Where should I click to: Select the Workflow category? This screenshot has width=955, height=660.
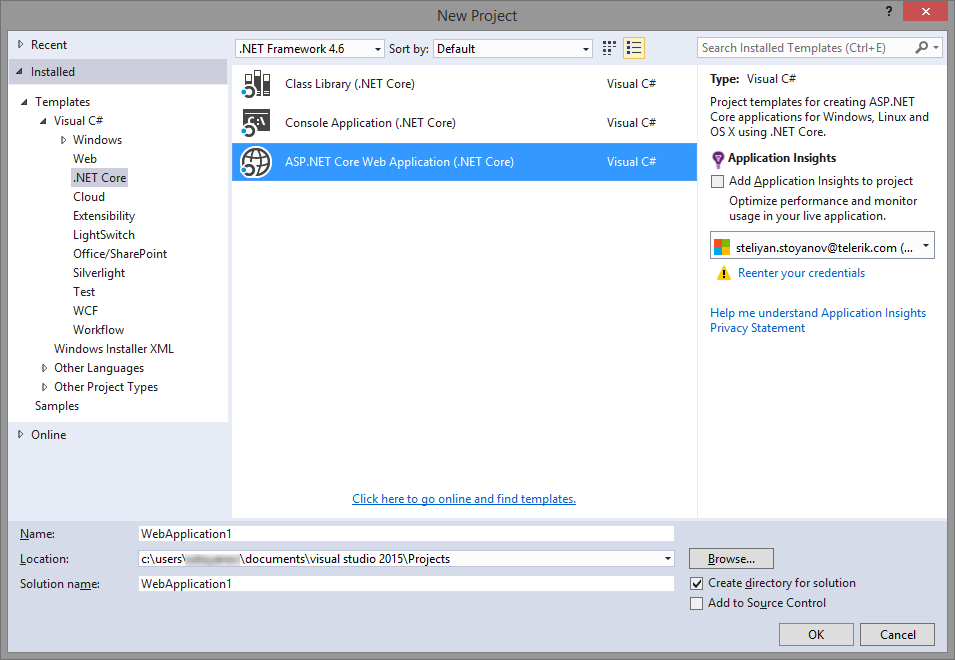point(99,329)
